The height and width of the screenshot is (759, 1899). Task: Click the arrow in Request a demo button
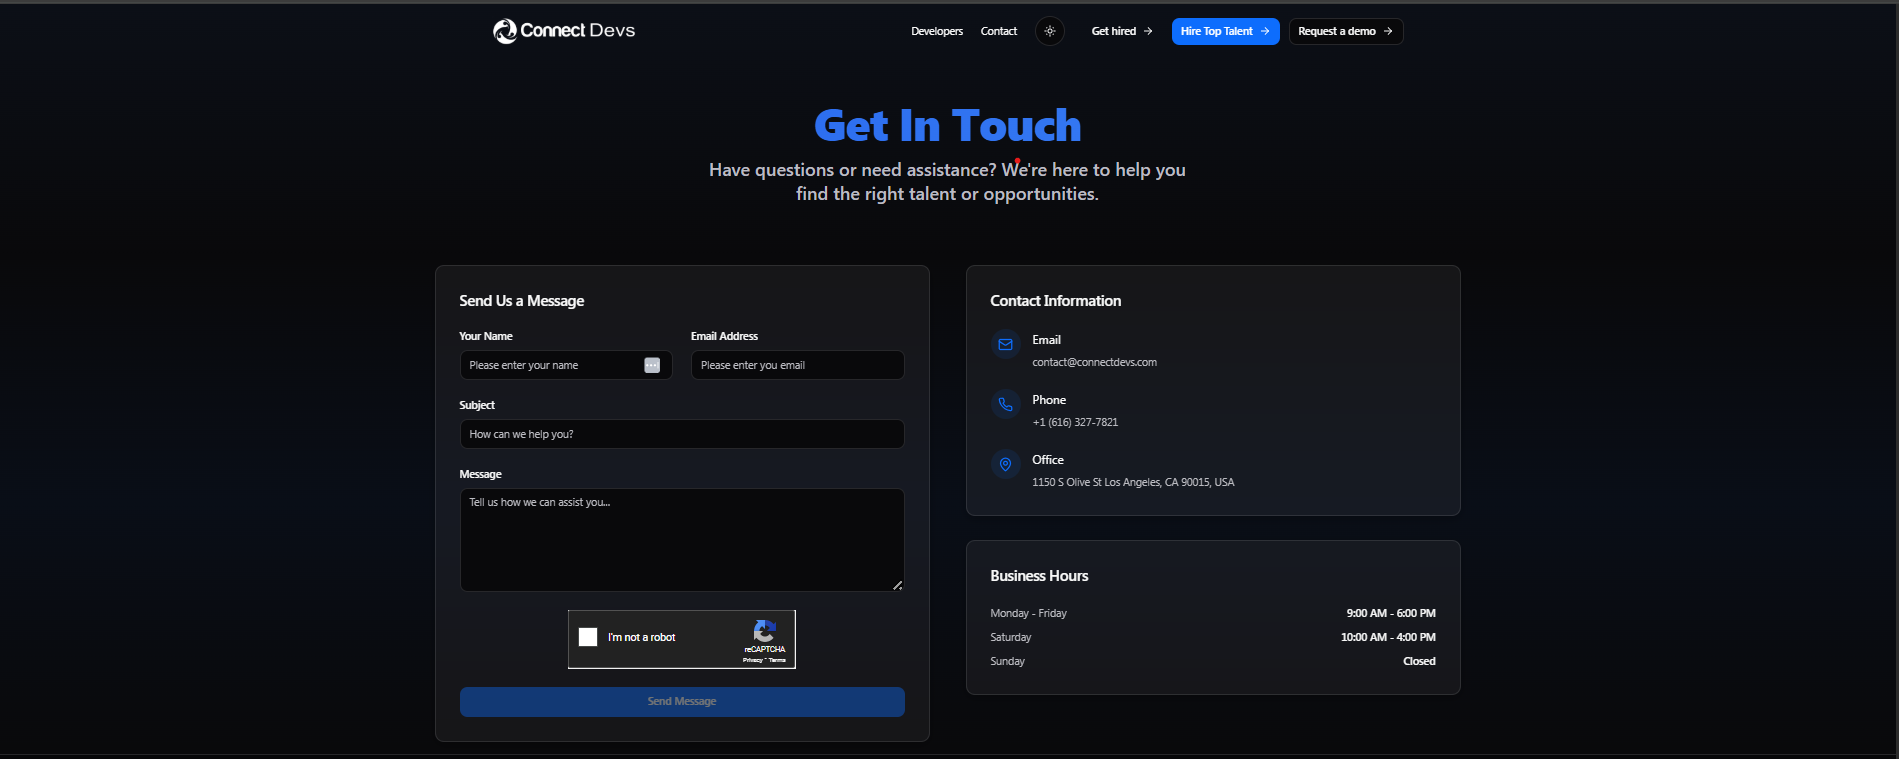pyautogui.click(x=1388, y=31)
